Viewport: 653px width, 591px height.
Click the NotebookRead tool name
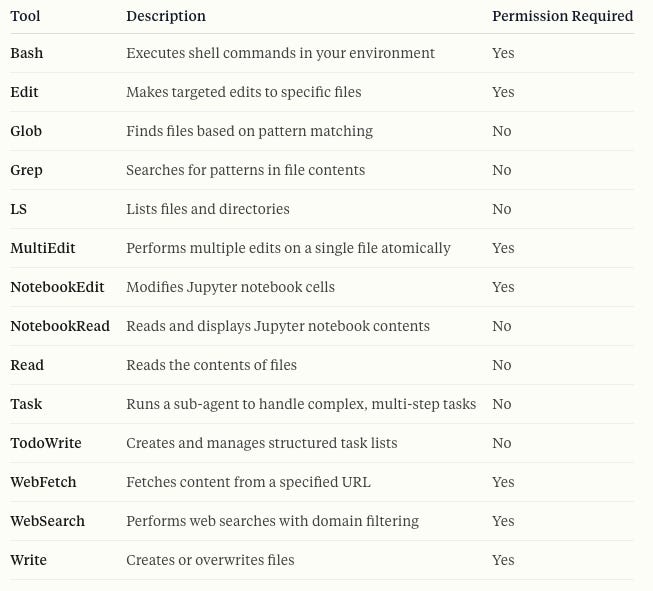[x=60, y=326]
